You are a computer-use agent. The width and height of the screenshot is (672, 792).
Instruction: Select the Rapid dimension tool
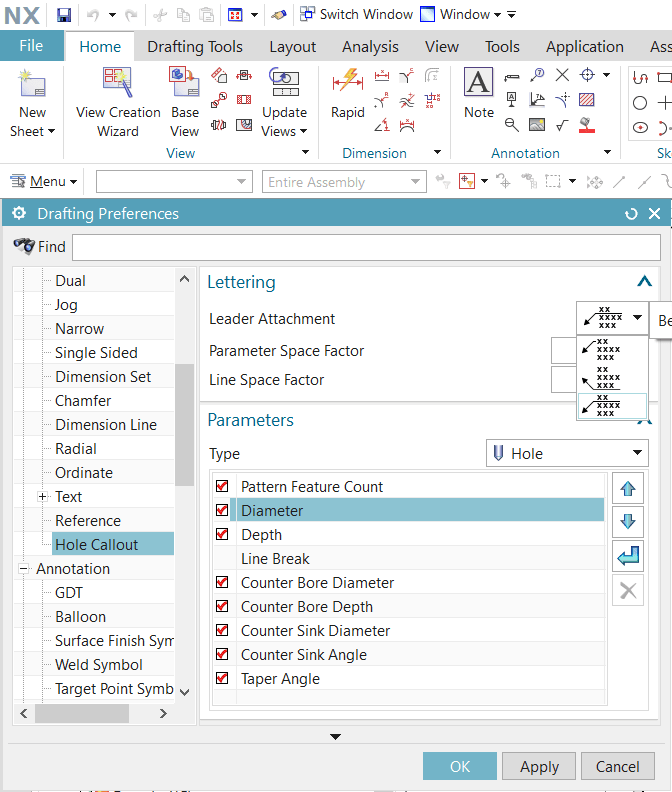point(348,81)
